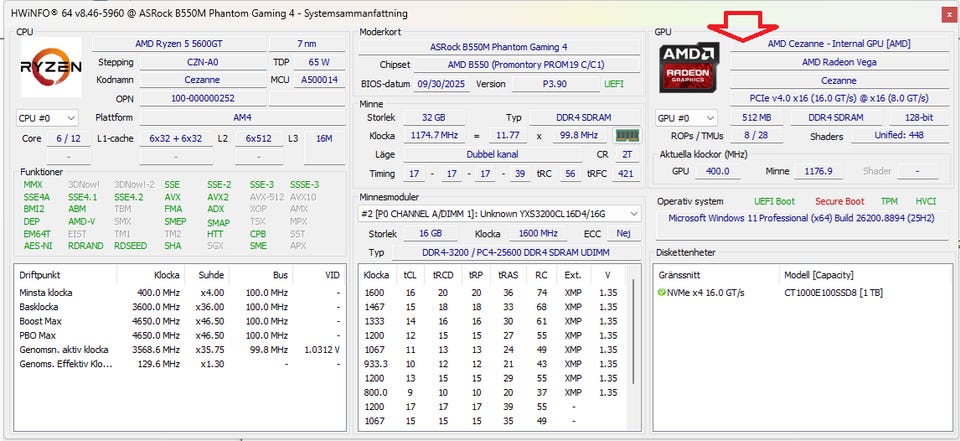Click the green memory module icon
This screenshot has width=960, height=441.
[x=628, y=135]
